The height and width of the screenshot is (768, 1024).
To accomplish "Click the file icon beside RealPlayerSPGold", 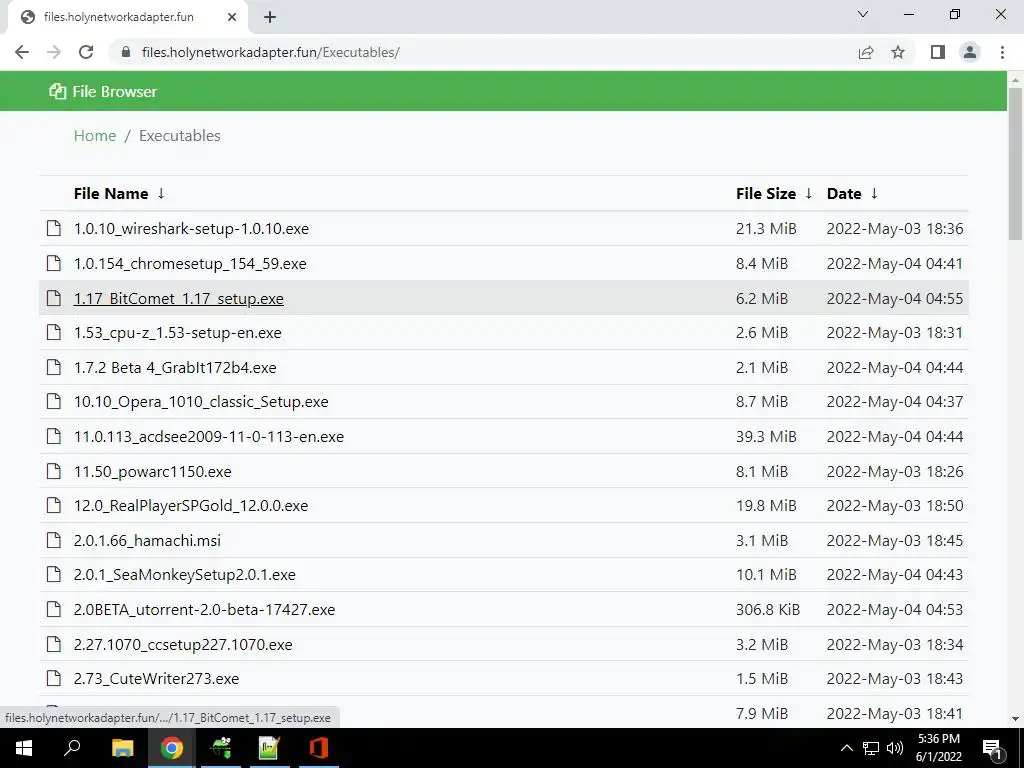I will tap(54, 505).
